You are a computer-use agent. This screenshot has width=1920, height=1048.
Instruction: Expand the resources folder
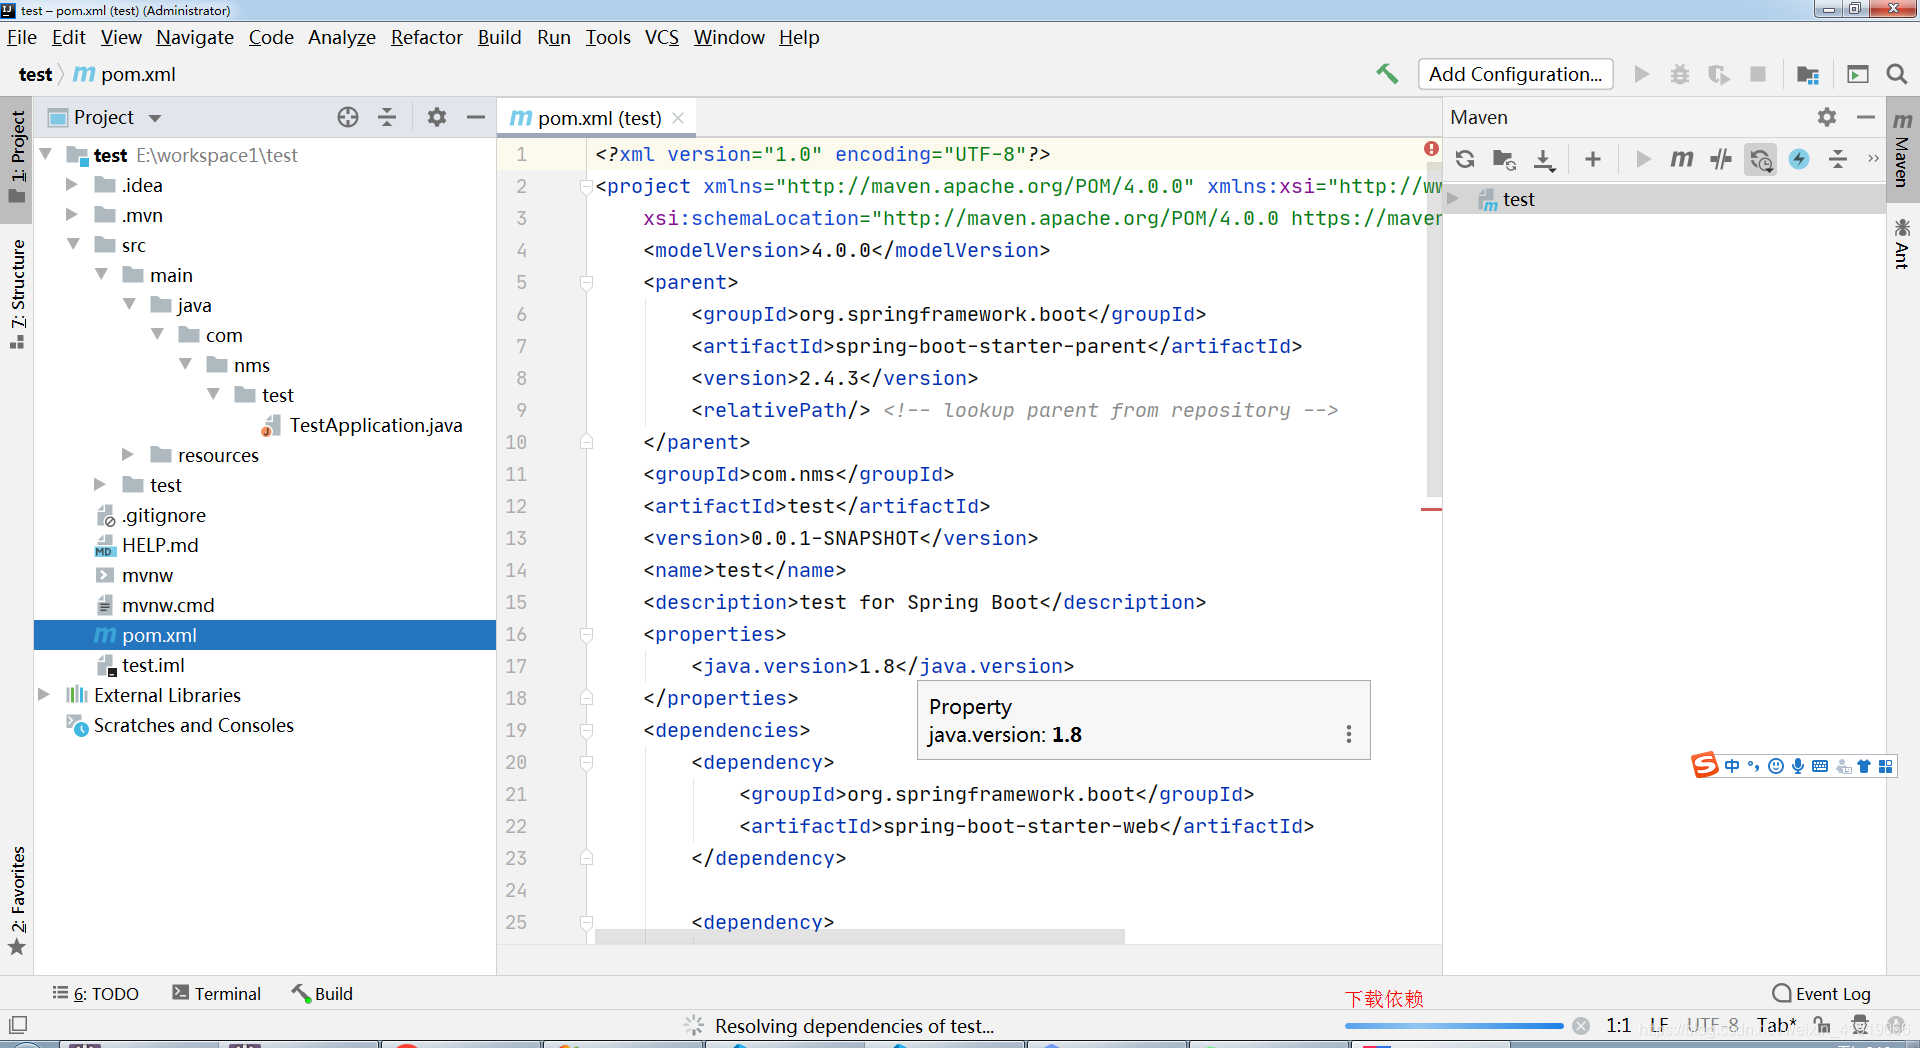(127, 455)
